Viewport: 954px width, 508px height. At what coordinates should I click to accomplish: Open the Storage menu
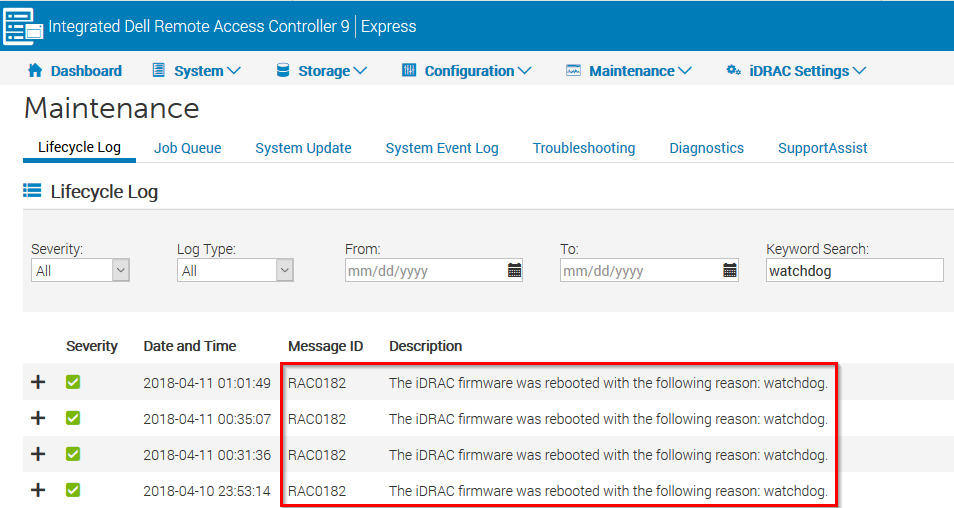click(321, 71)
